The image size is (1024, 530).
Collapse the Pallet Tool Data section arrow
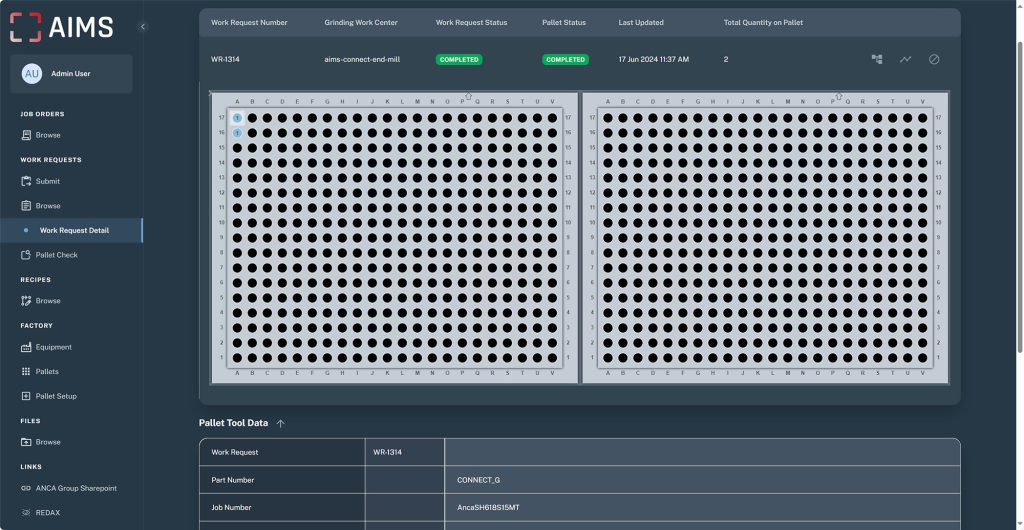(x=281, y=423)
